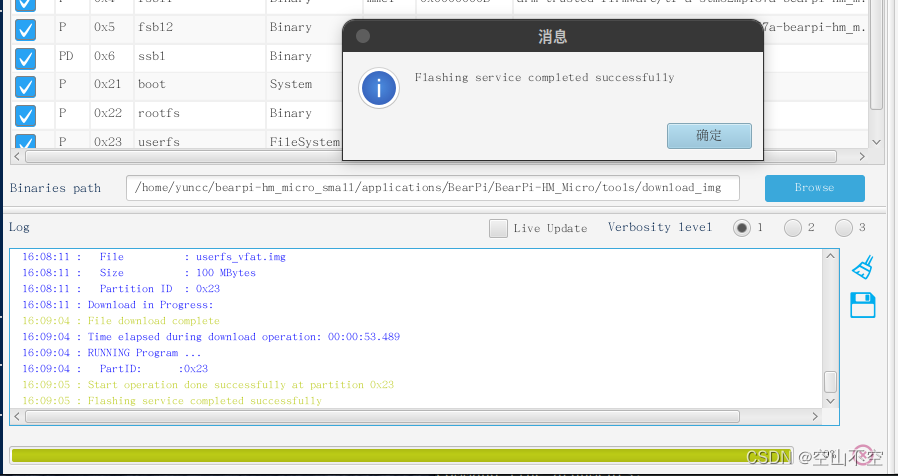
Task: Uncheck the userfs partition checkbox
Action: click(x=25, y=141)
